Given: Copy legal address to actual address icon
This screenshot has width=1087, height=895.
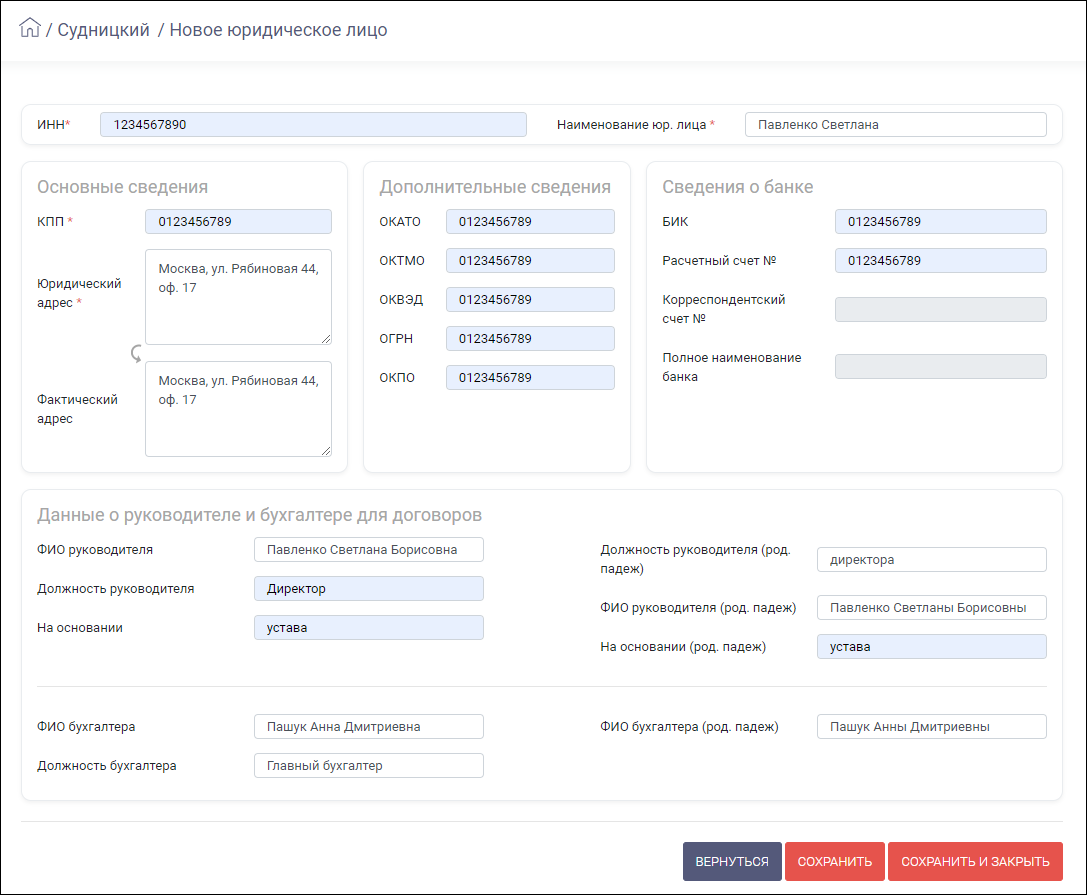Looking at the screenshot, I should (137, 354).
